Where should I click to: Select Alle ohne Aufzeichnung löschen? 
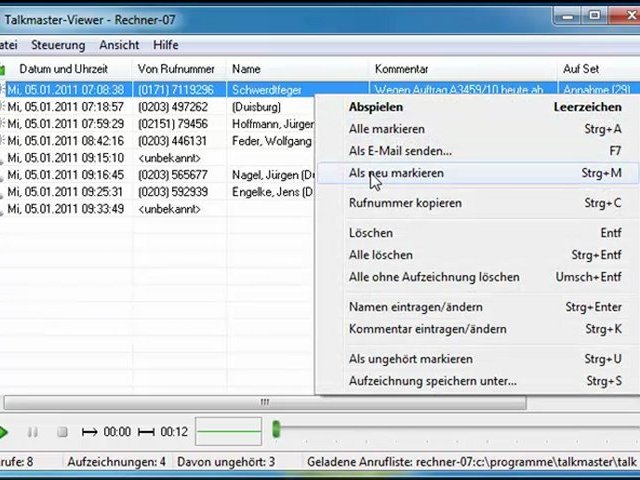(433, 277)
